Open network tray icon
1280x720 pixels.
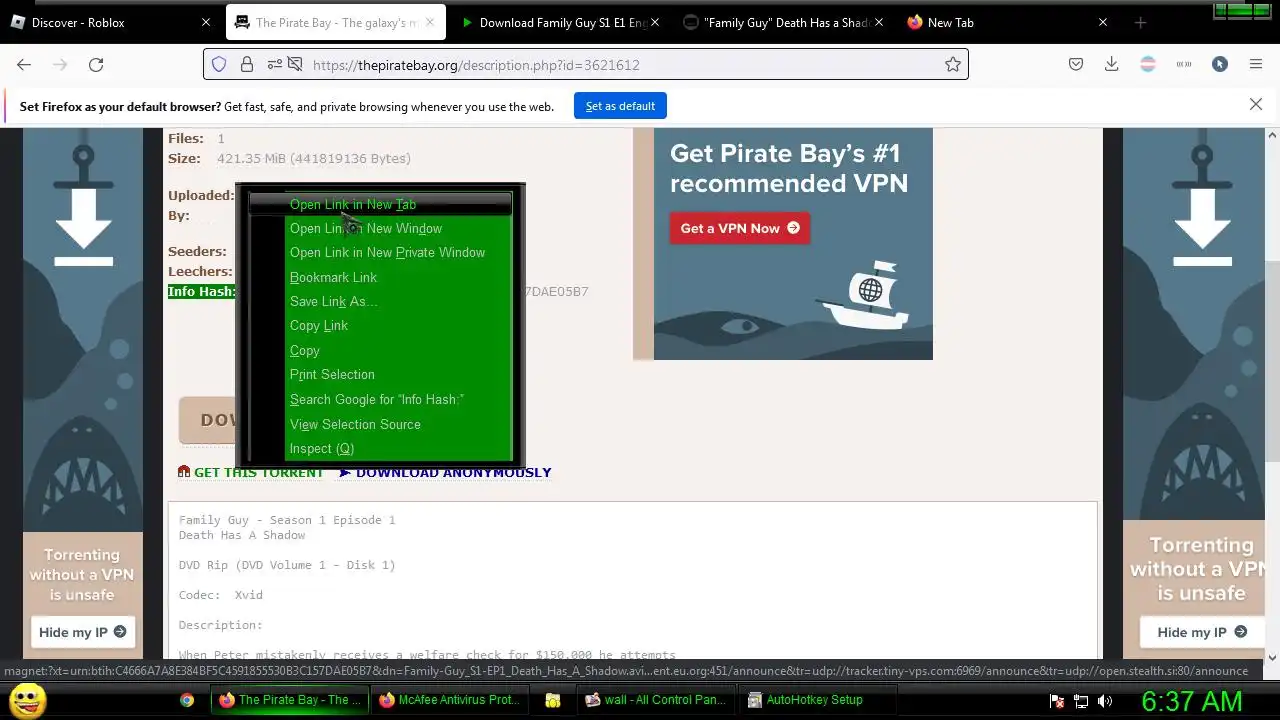(1081, 701)
